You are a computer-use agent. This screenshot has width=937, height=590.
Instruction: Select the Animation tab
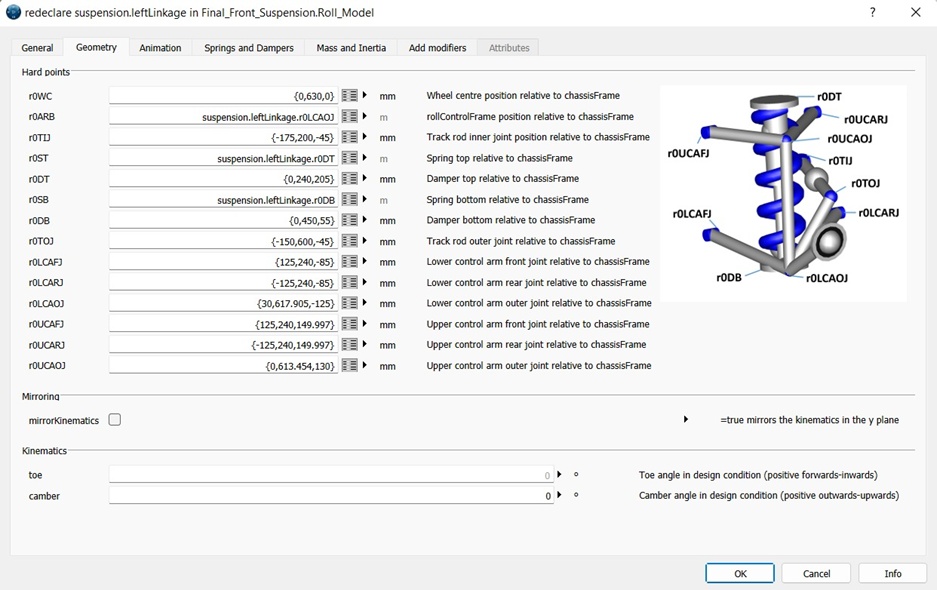160,48
